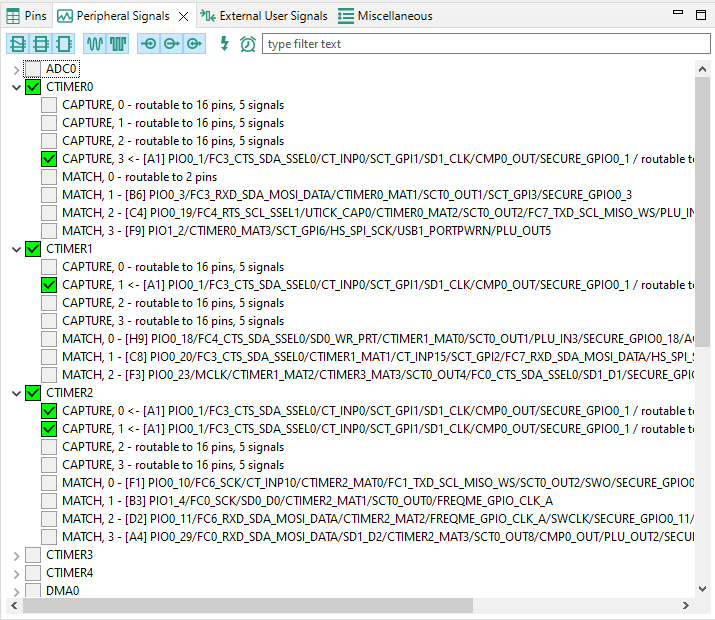Screen dimensions: 715x620
Task: Check CTIMER0 MATCH, 3 PIO1_2 checkbox
Action: (49, 231)
